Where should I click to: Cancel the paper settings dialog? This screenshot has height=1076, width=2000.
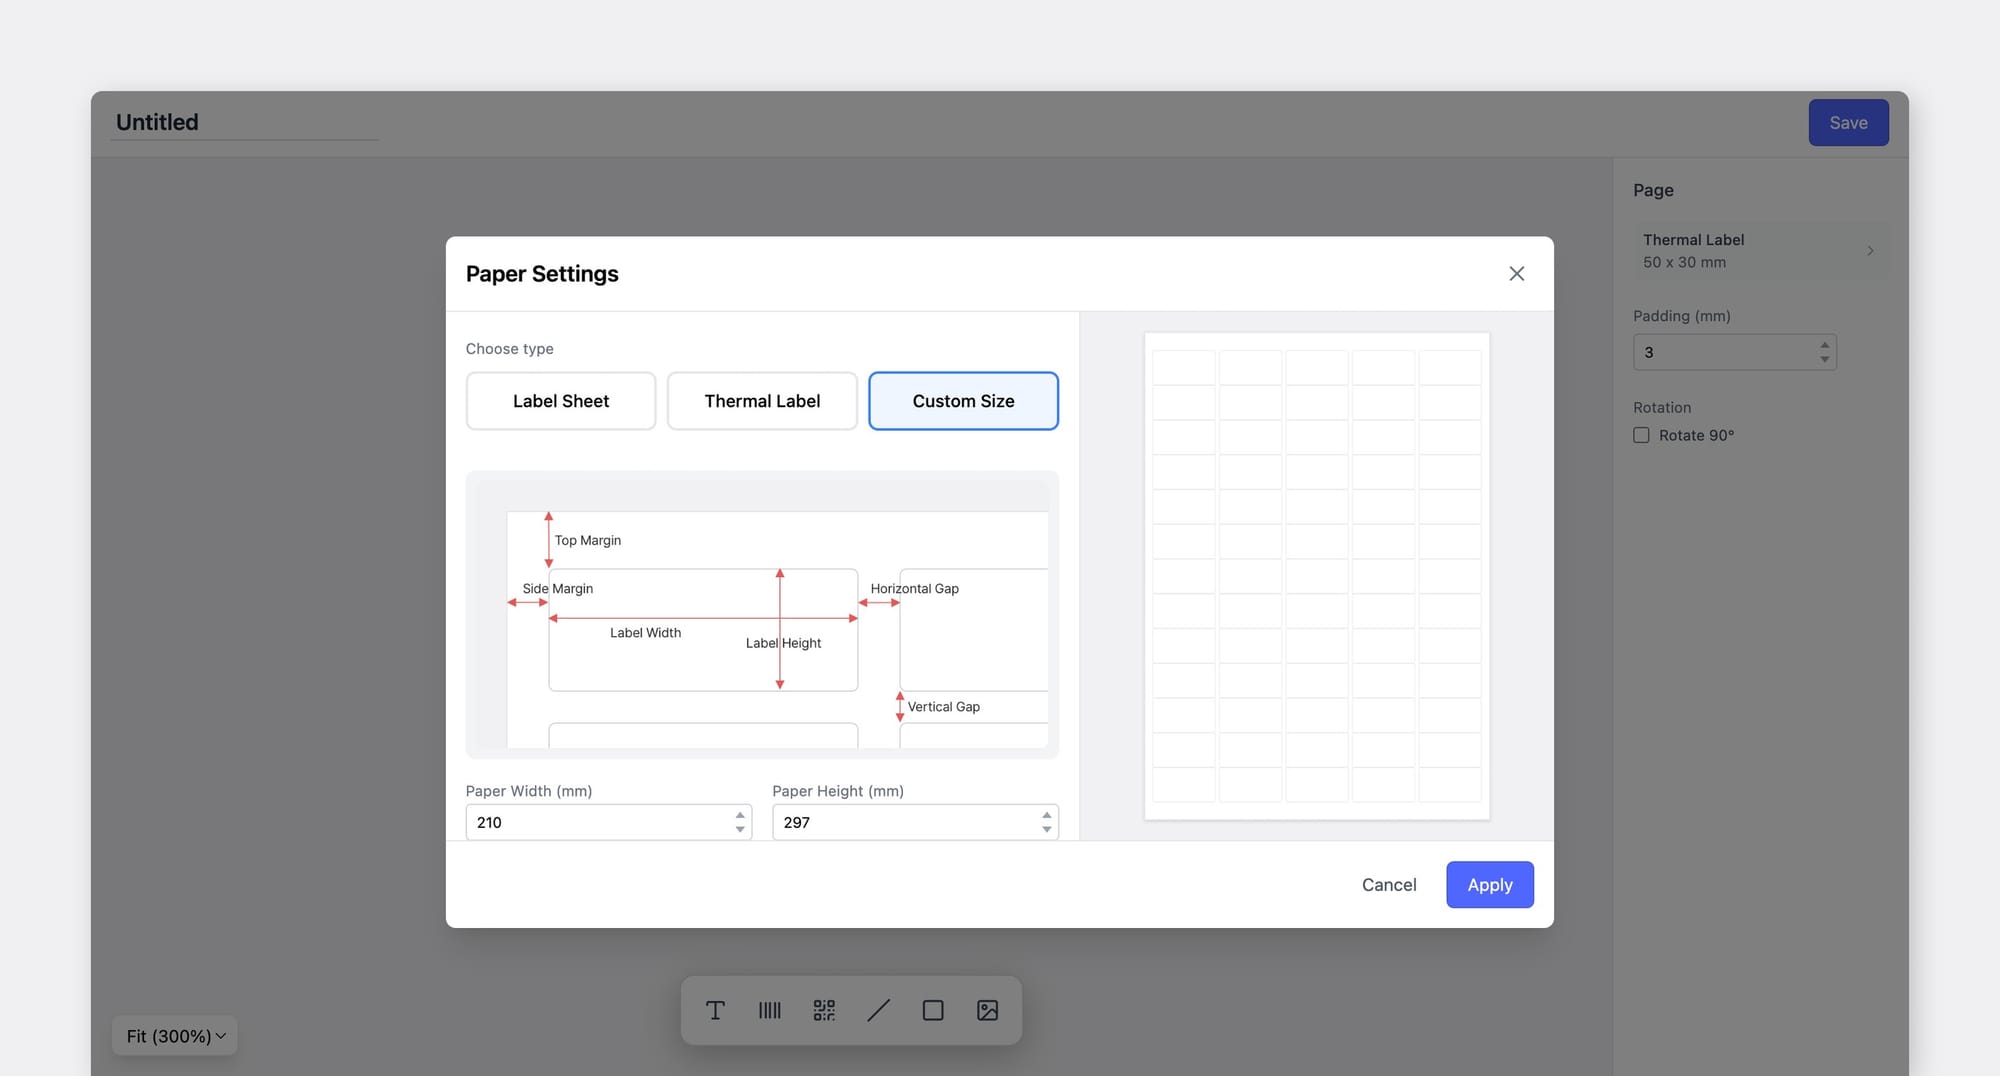(1388, 885)
